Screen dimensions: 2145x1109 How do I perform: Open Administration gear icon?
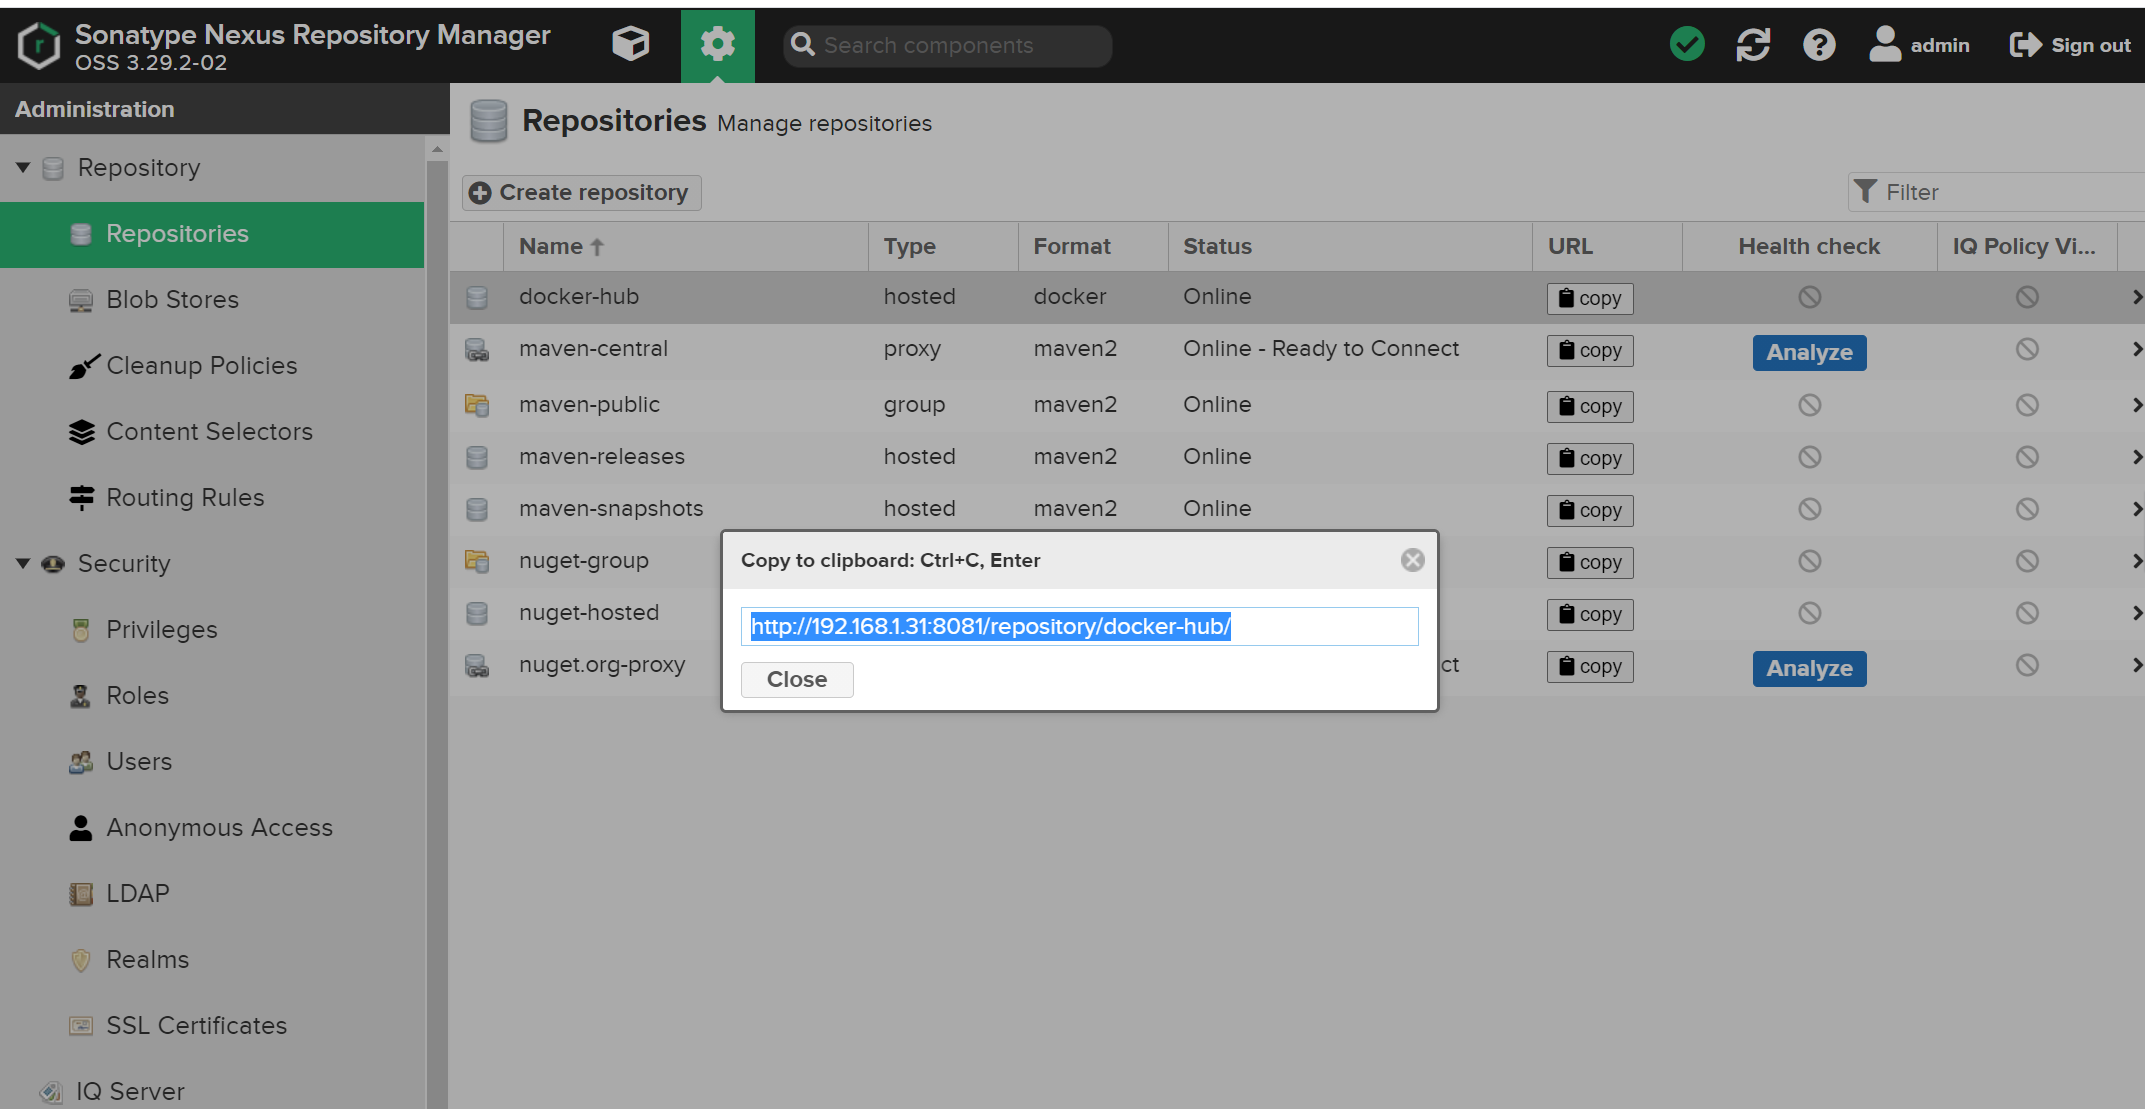point(717,45)
